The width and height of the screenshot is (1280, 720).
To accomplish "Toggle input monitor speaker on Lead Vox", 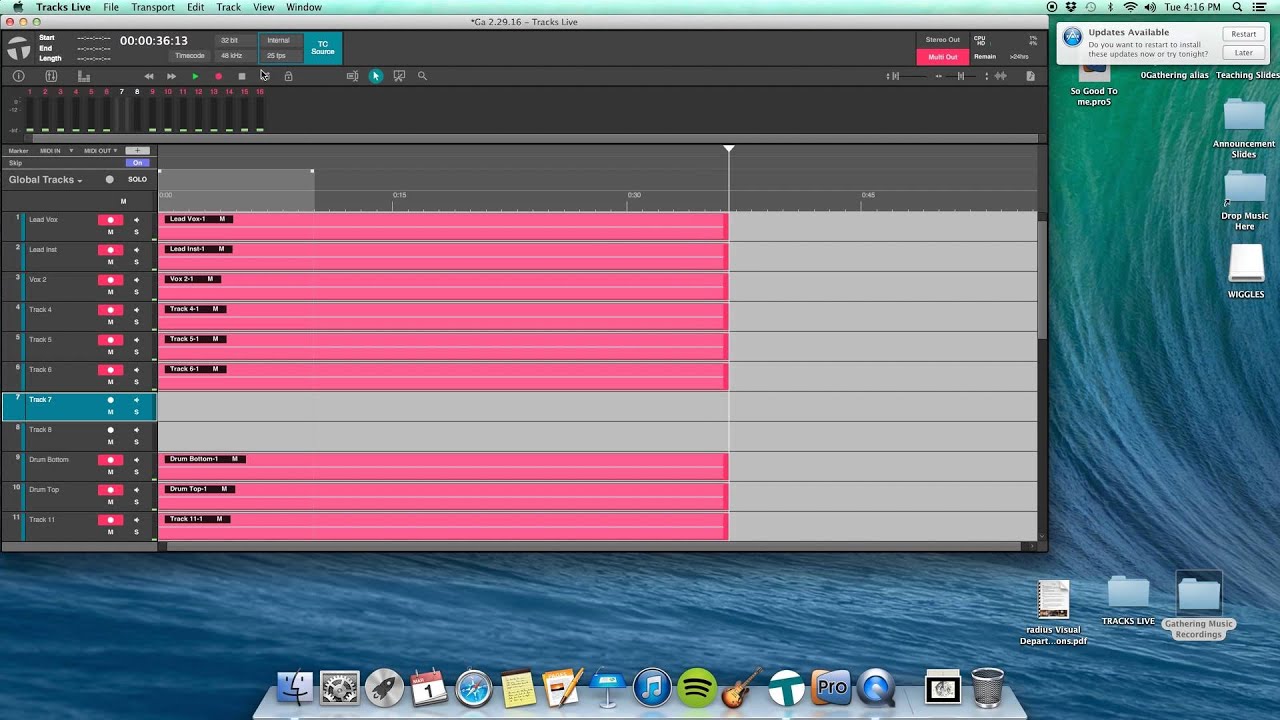I will point(136,220).
